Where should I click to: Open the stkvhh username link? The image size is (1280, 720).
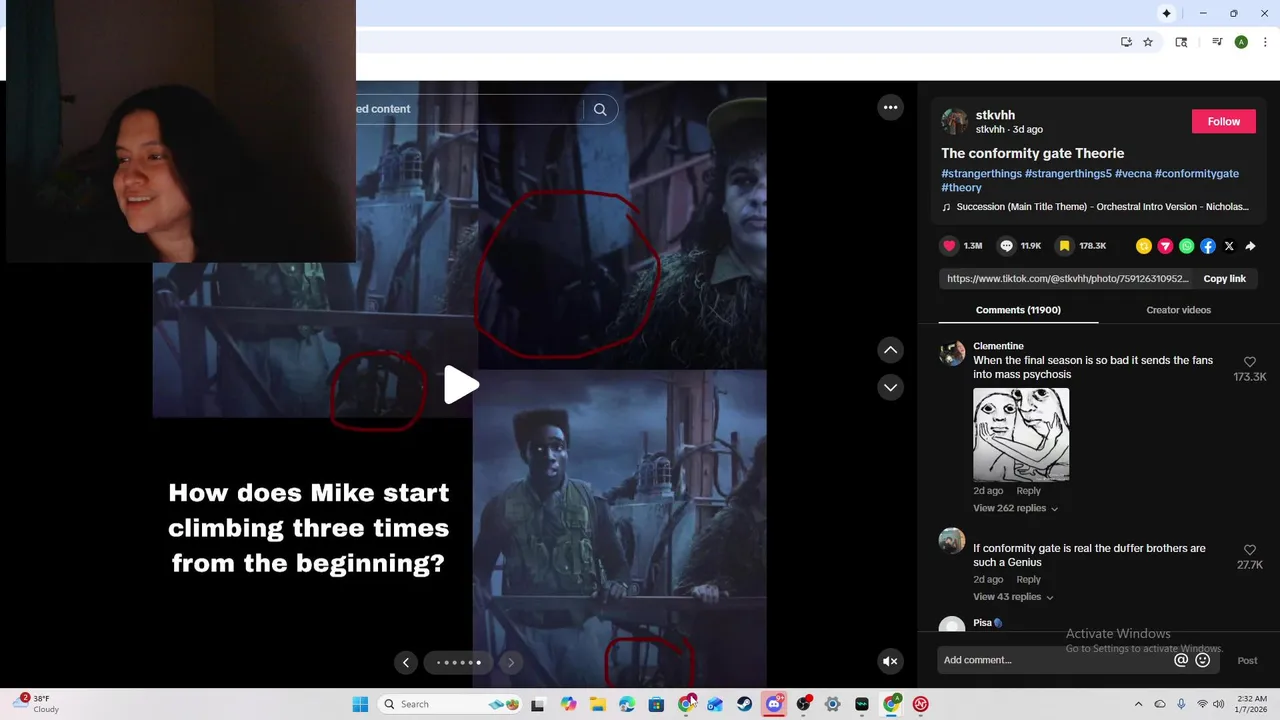(995, 115)
